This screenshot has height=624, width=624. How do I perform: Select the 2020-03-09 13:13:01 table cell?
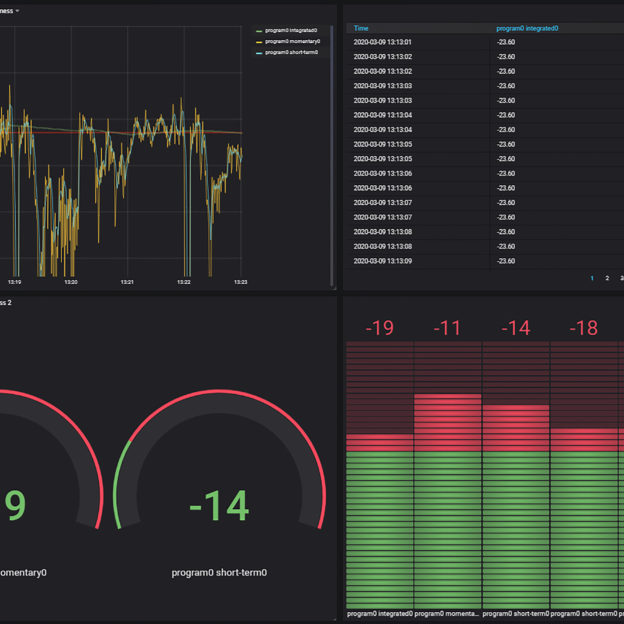tap(382, 42)
